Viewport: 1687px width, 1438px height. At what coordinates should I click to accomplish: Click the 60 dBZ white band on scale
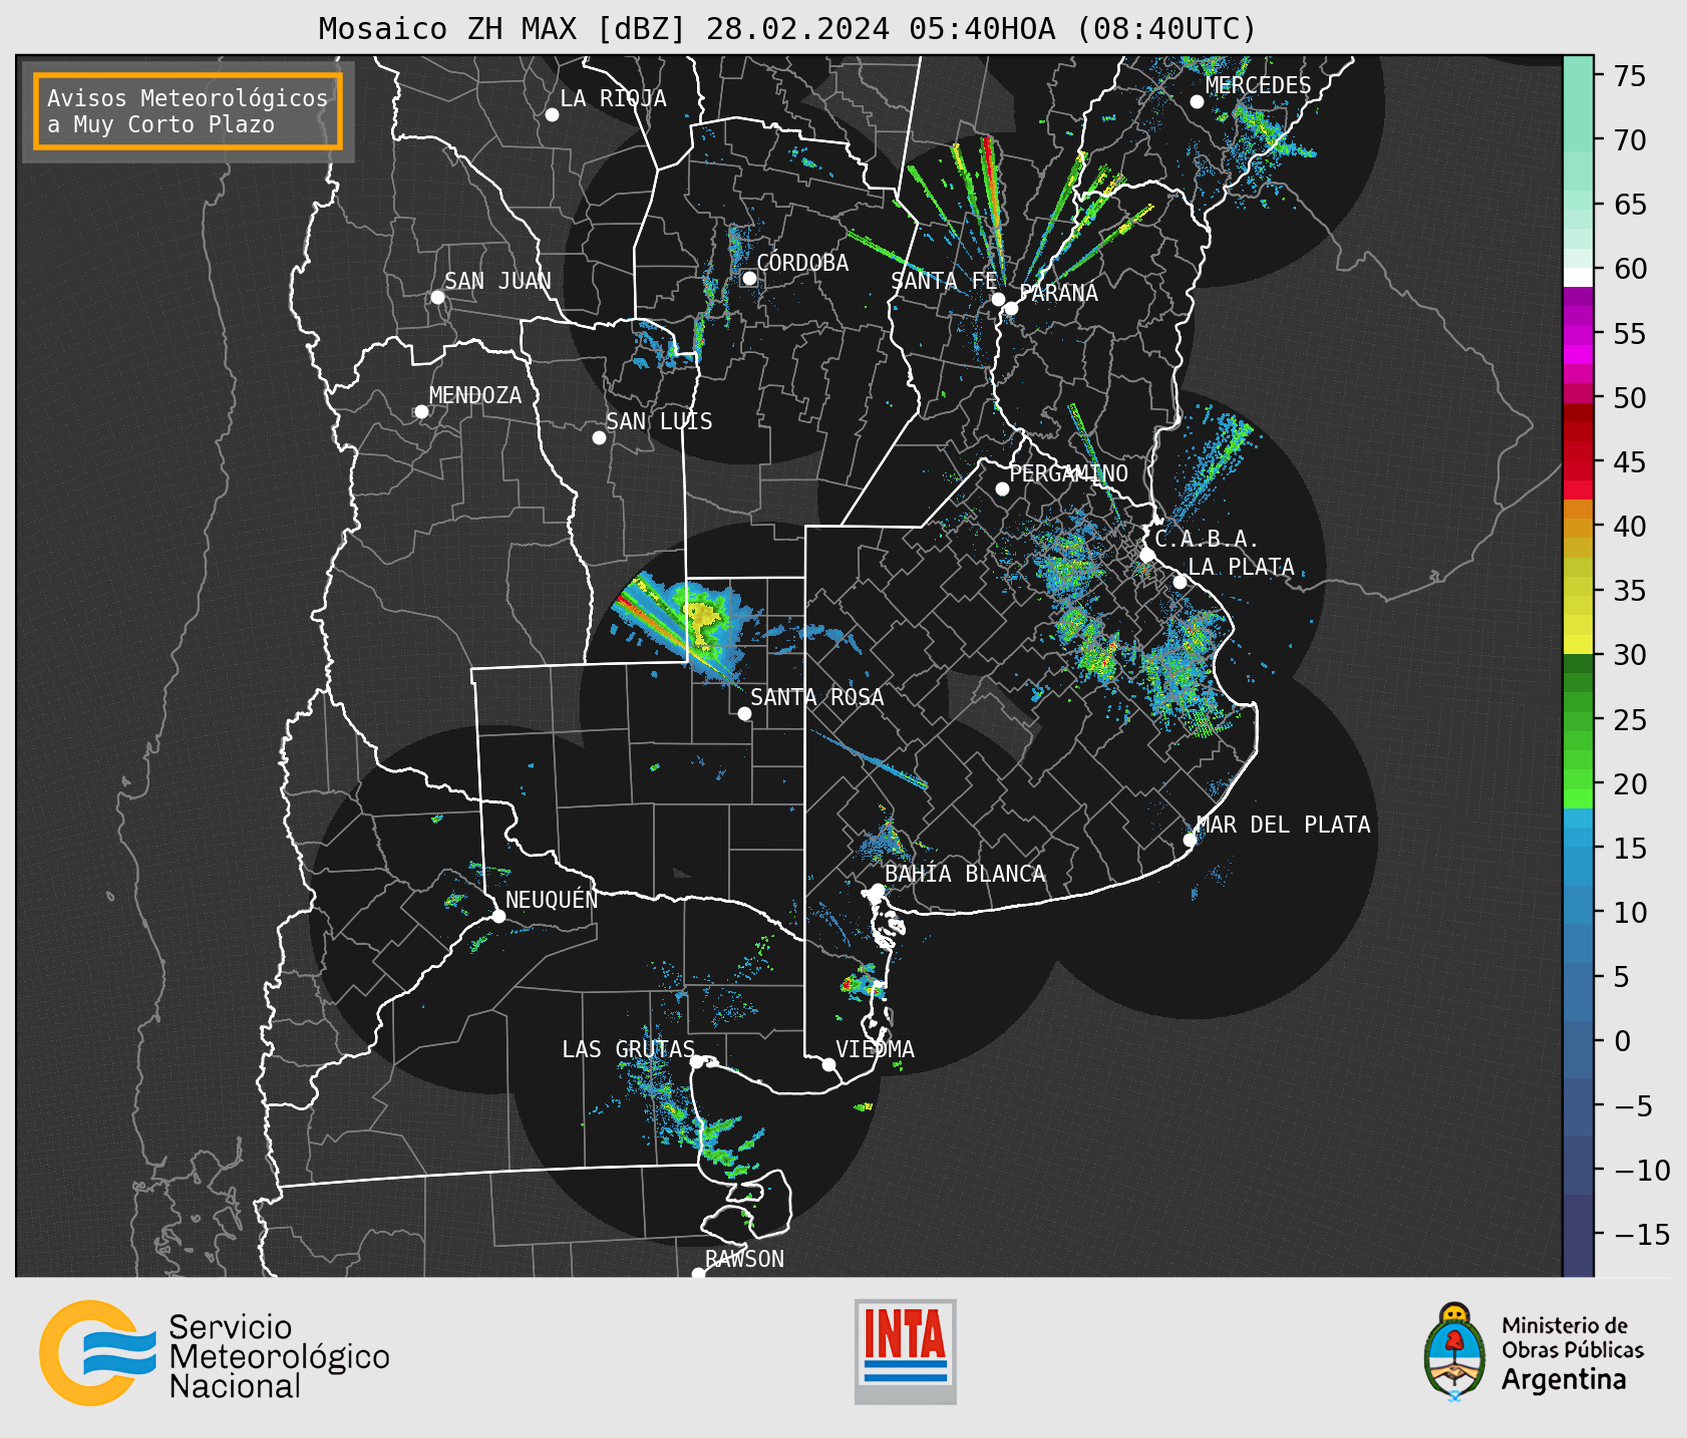(x=1578, y=277)
